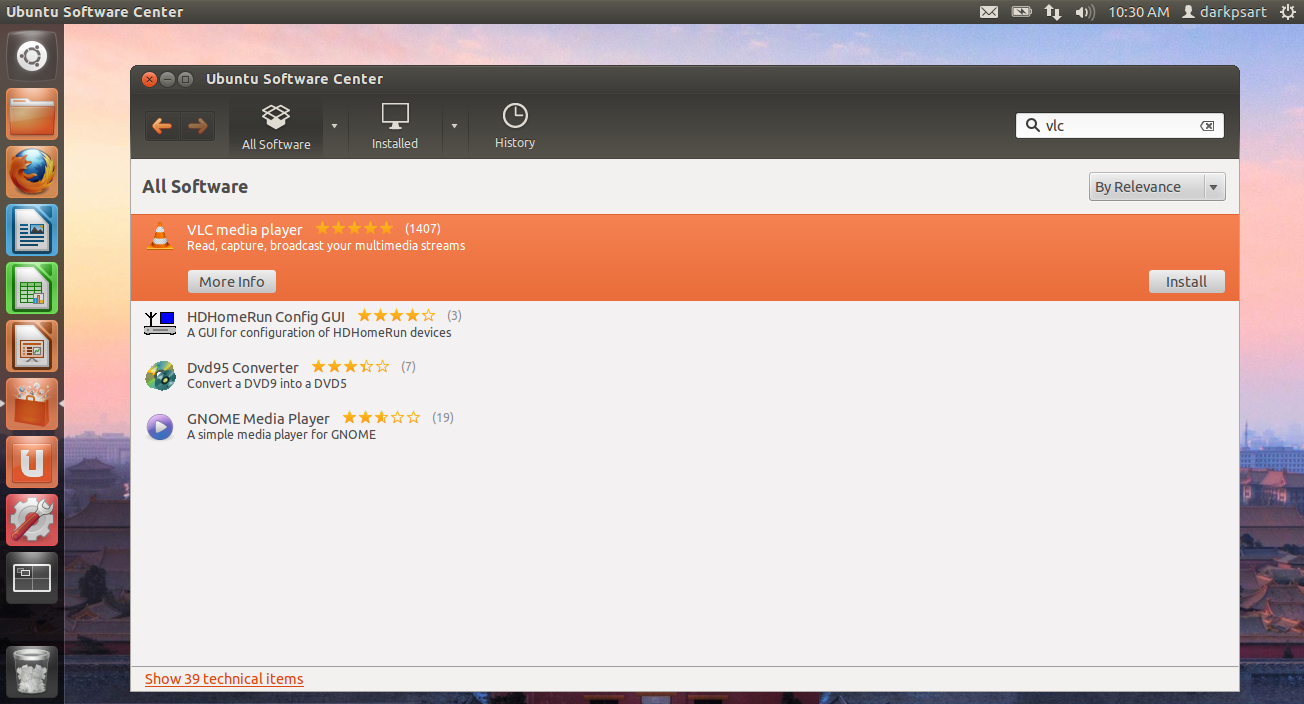Click the magnifier icon in search box
Screen dimensions: 1304x704
(x=1032, y=126)
